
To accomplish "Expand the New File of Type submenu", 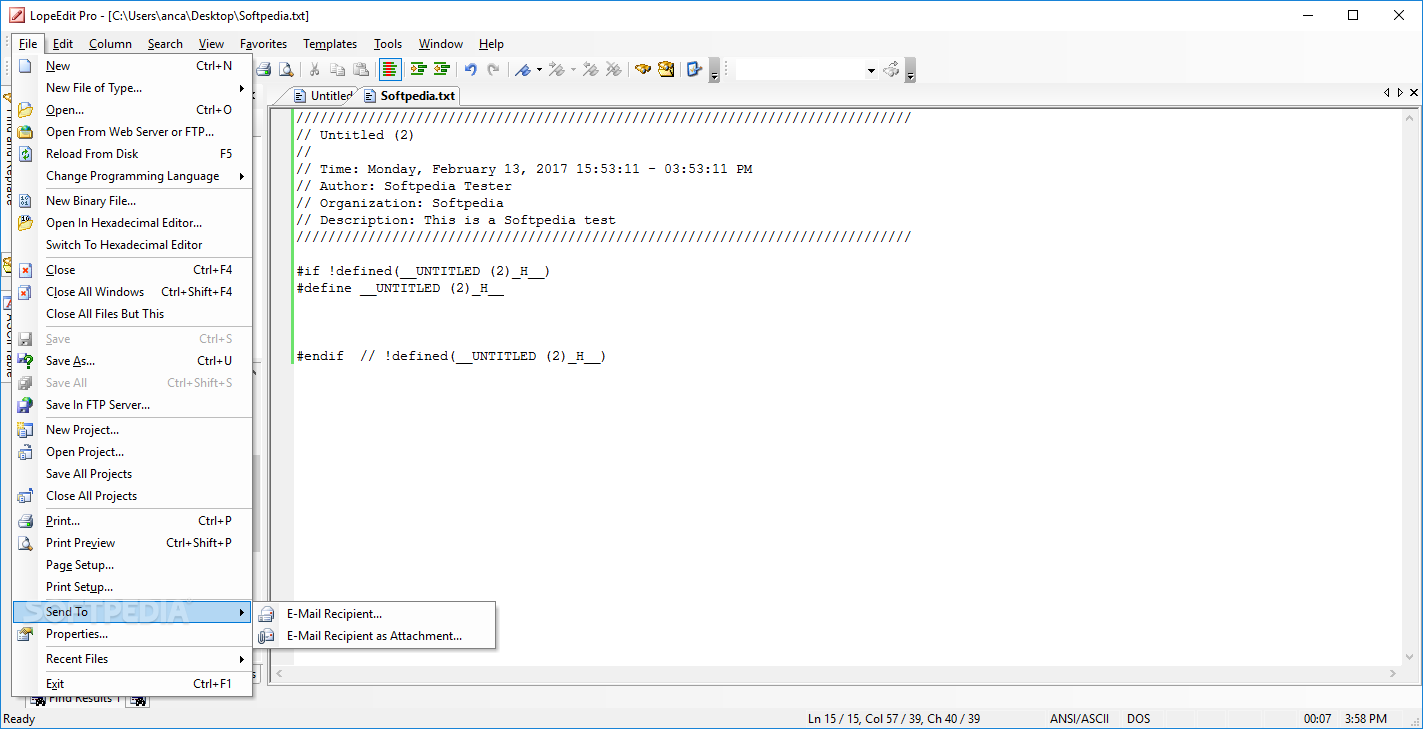I will point(132,88).
